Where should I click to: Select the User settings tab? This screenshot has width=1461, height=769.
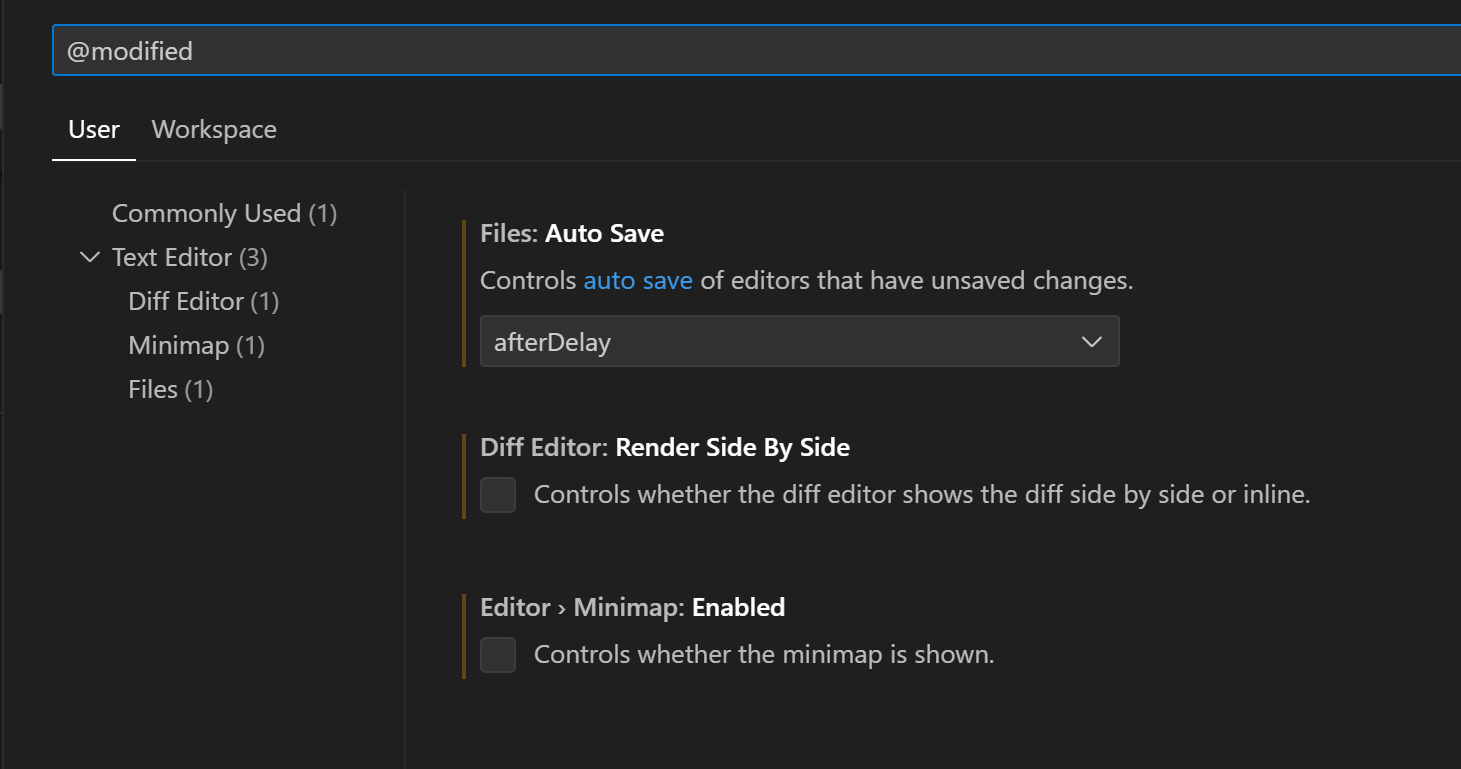pos(93,129)
